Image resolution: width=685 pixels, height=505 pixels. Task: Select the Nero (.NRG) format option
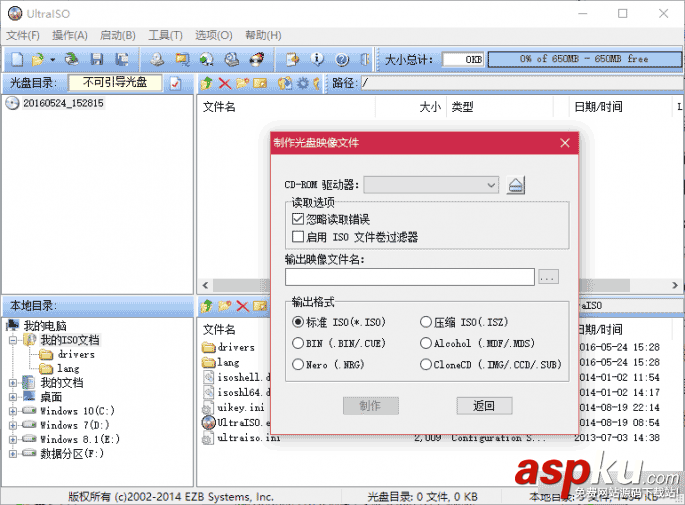tap(298, 364)
